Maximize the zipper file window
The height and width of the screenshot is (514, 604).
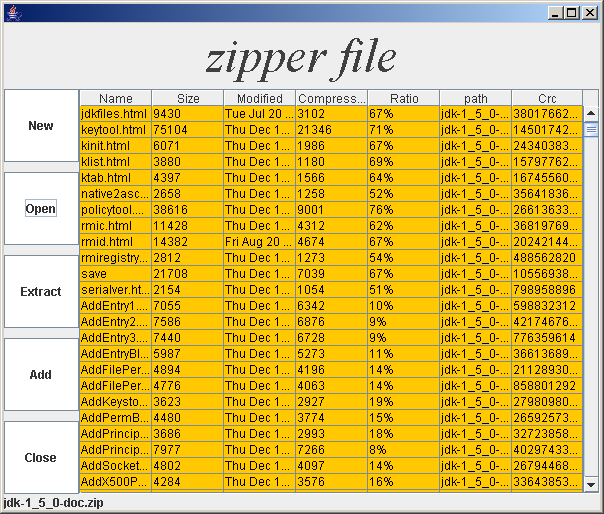click(571, 12)
